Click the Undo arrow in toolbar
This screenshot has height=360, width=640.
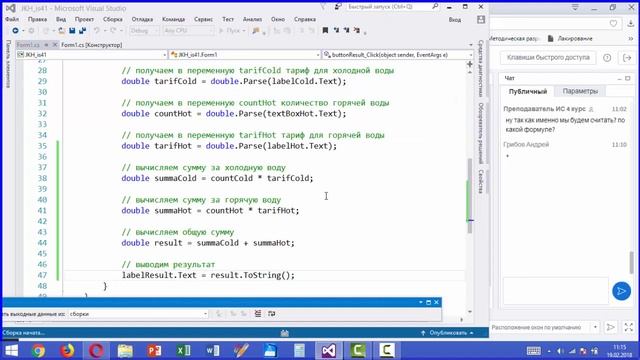coord(97,31)
